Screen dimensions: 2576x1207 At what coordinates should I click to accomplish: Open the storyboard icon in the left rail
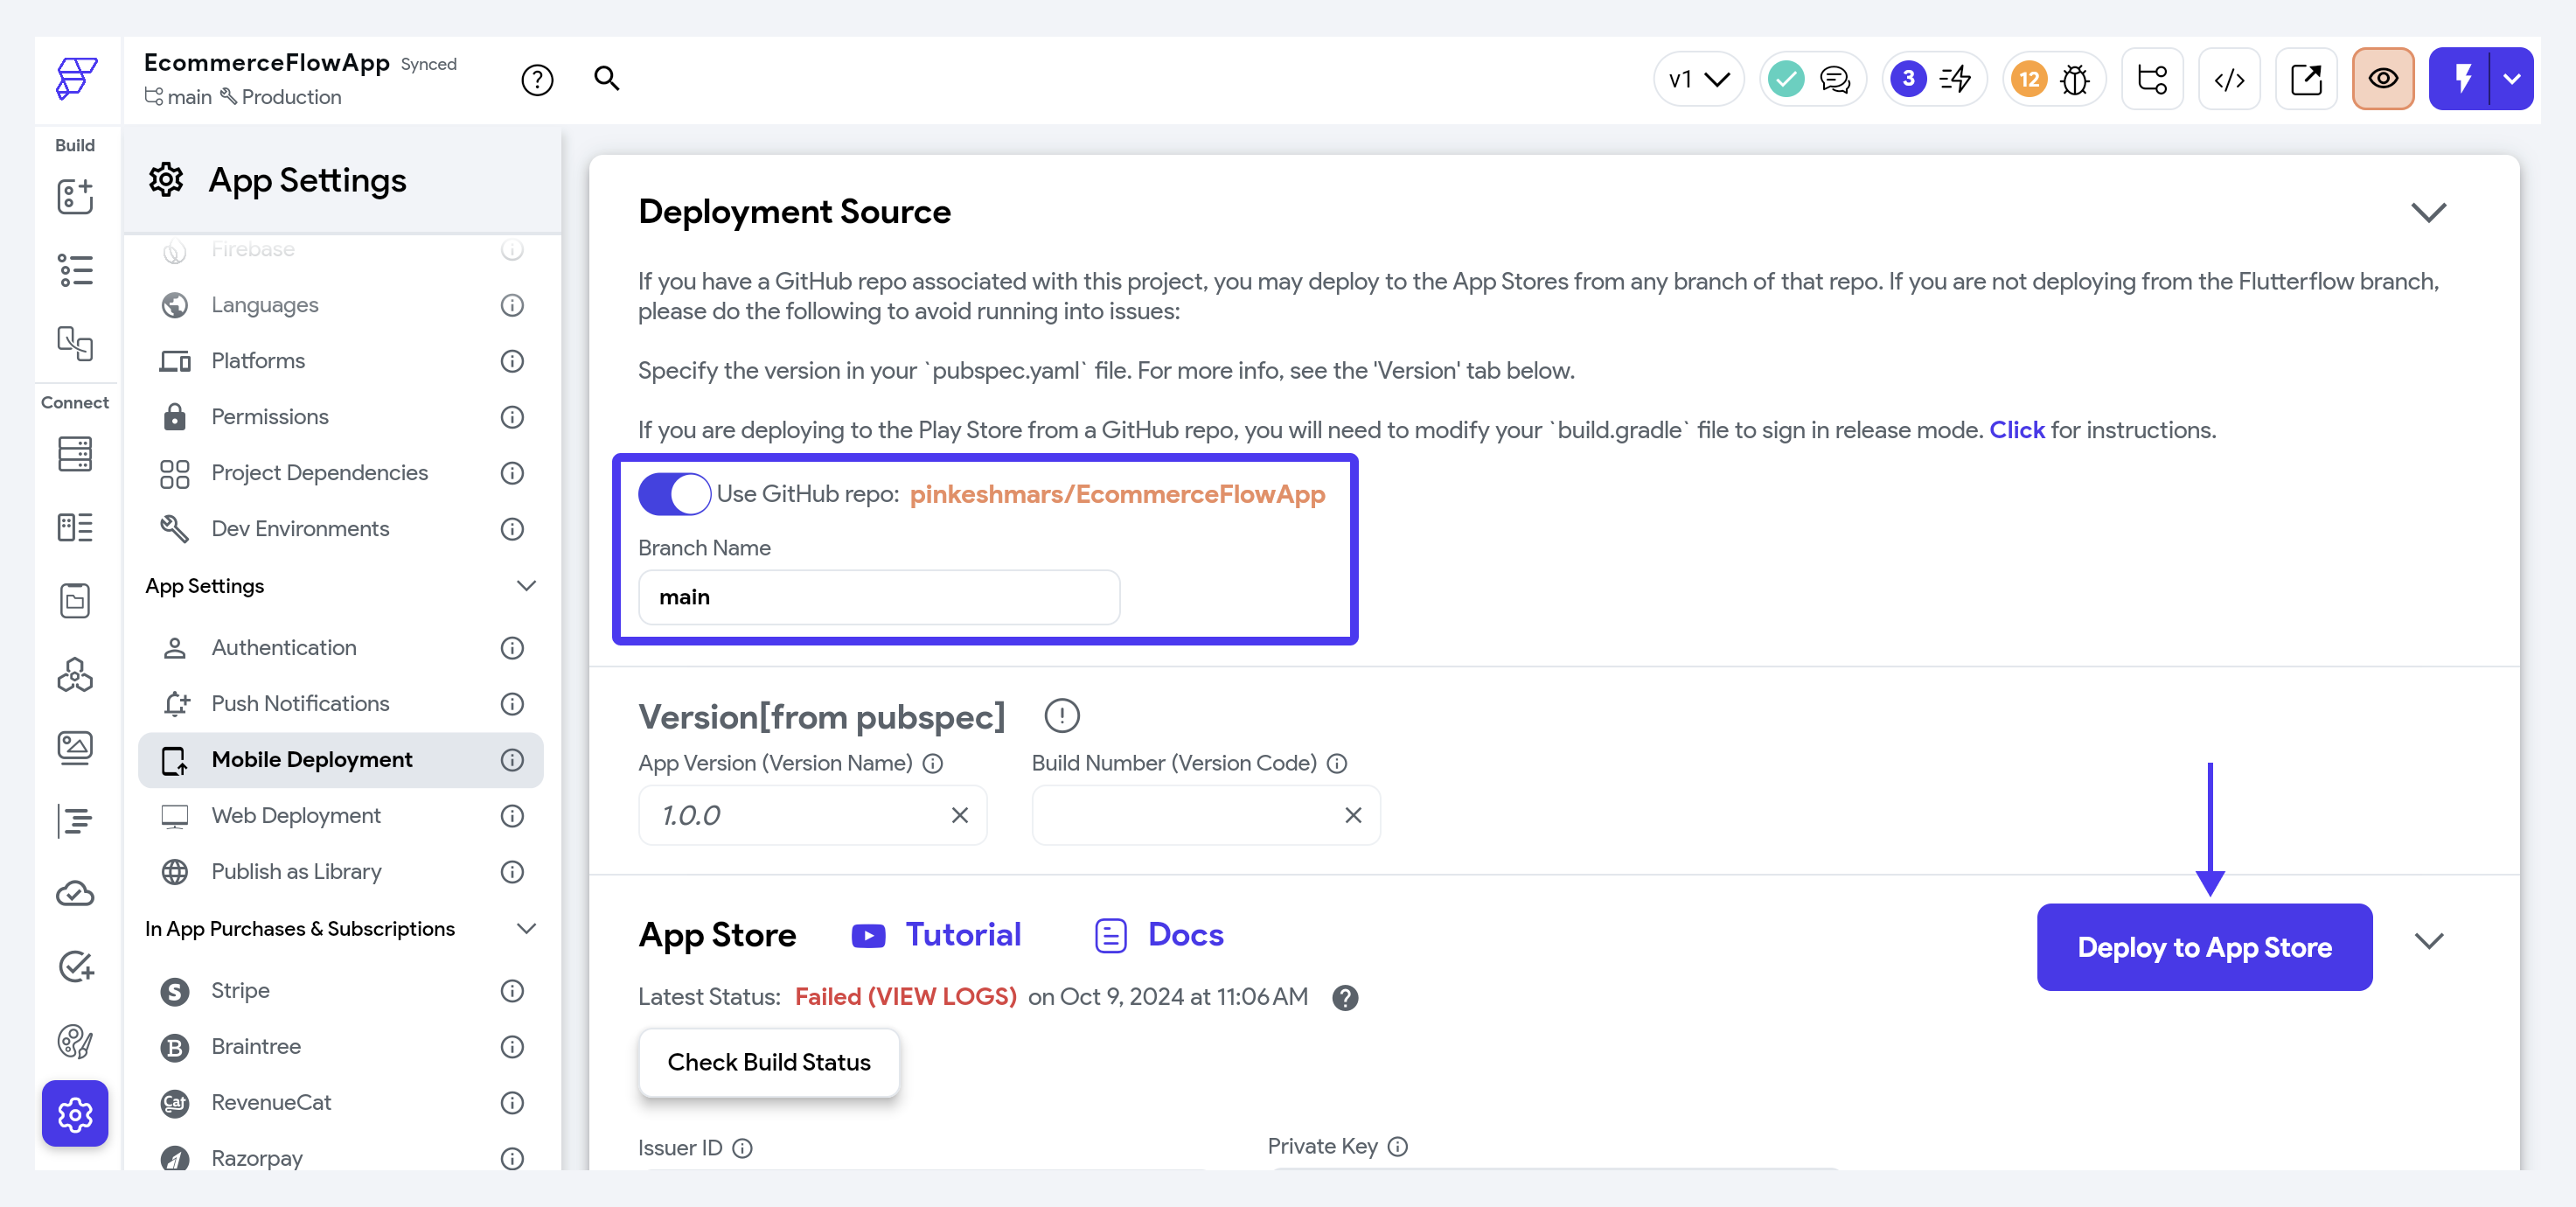[x=75, y=343]
